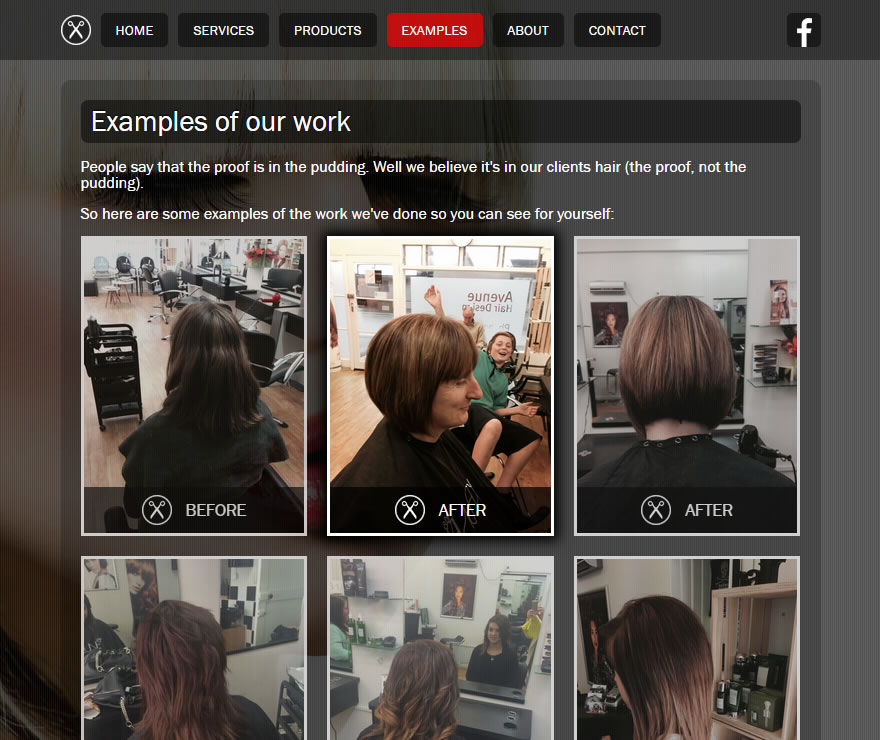This screenshot has width=880, height=740.
Task: Click scissors icon on the highlighted middle AFTER caption
Action: click(410, 510)
